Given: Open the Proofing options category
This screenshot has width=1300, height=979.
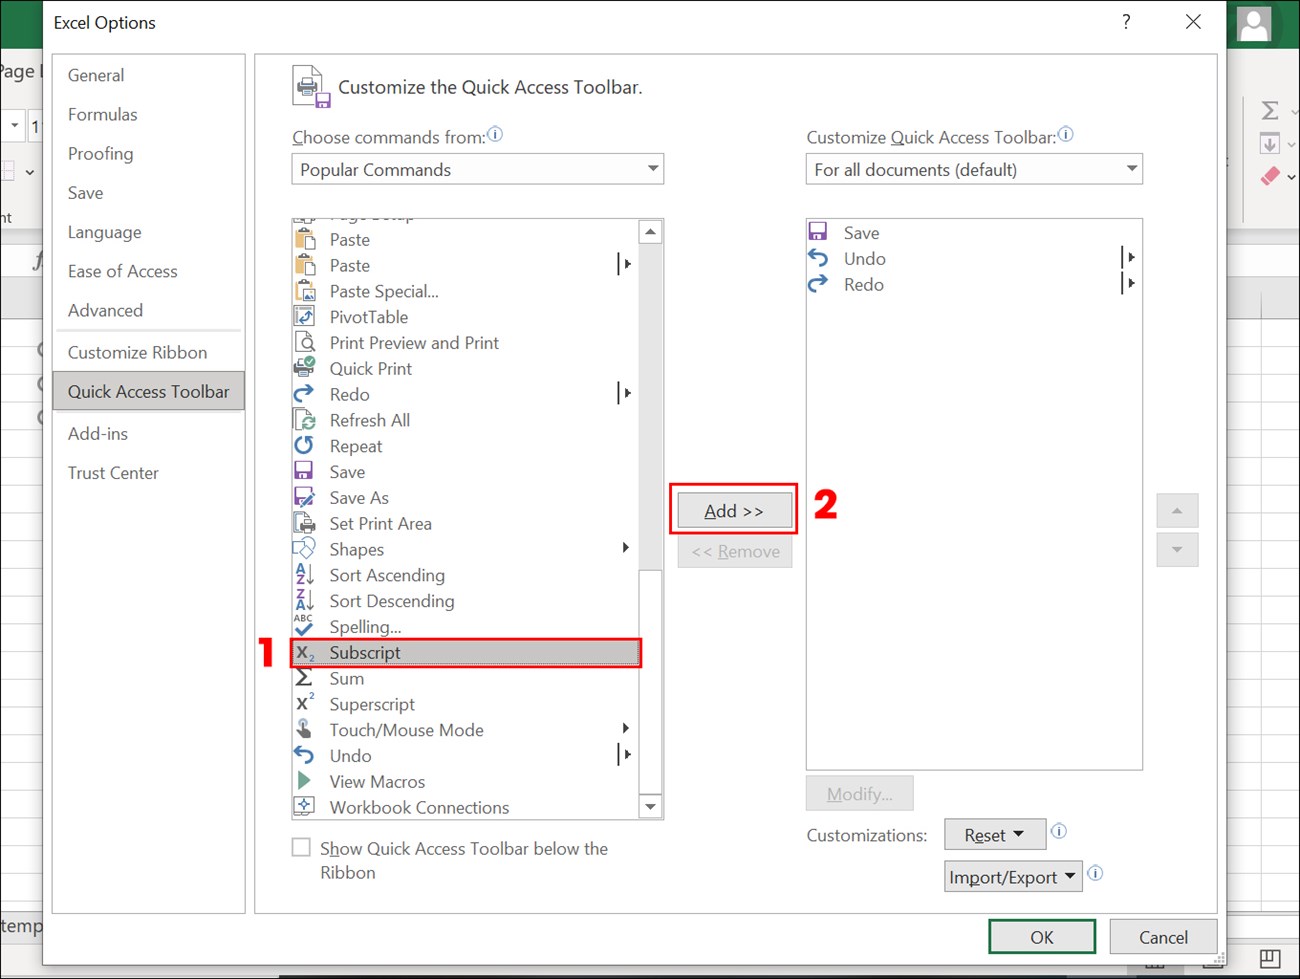Looking at the screenshot, I should (x=100, y=153).
